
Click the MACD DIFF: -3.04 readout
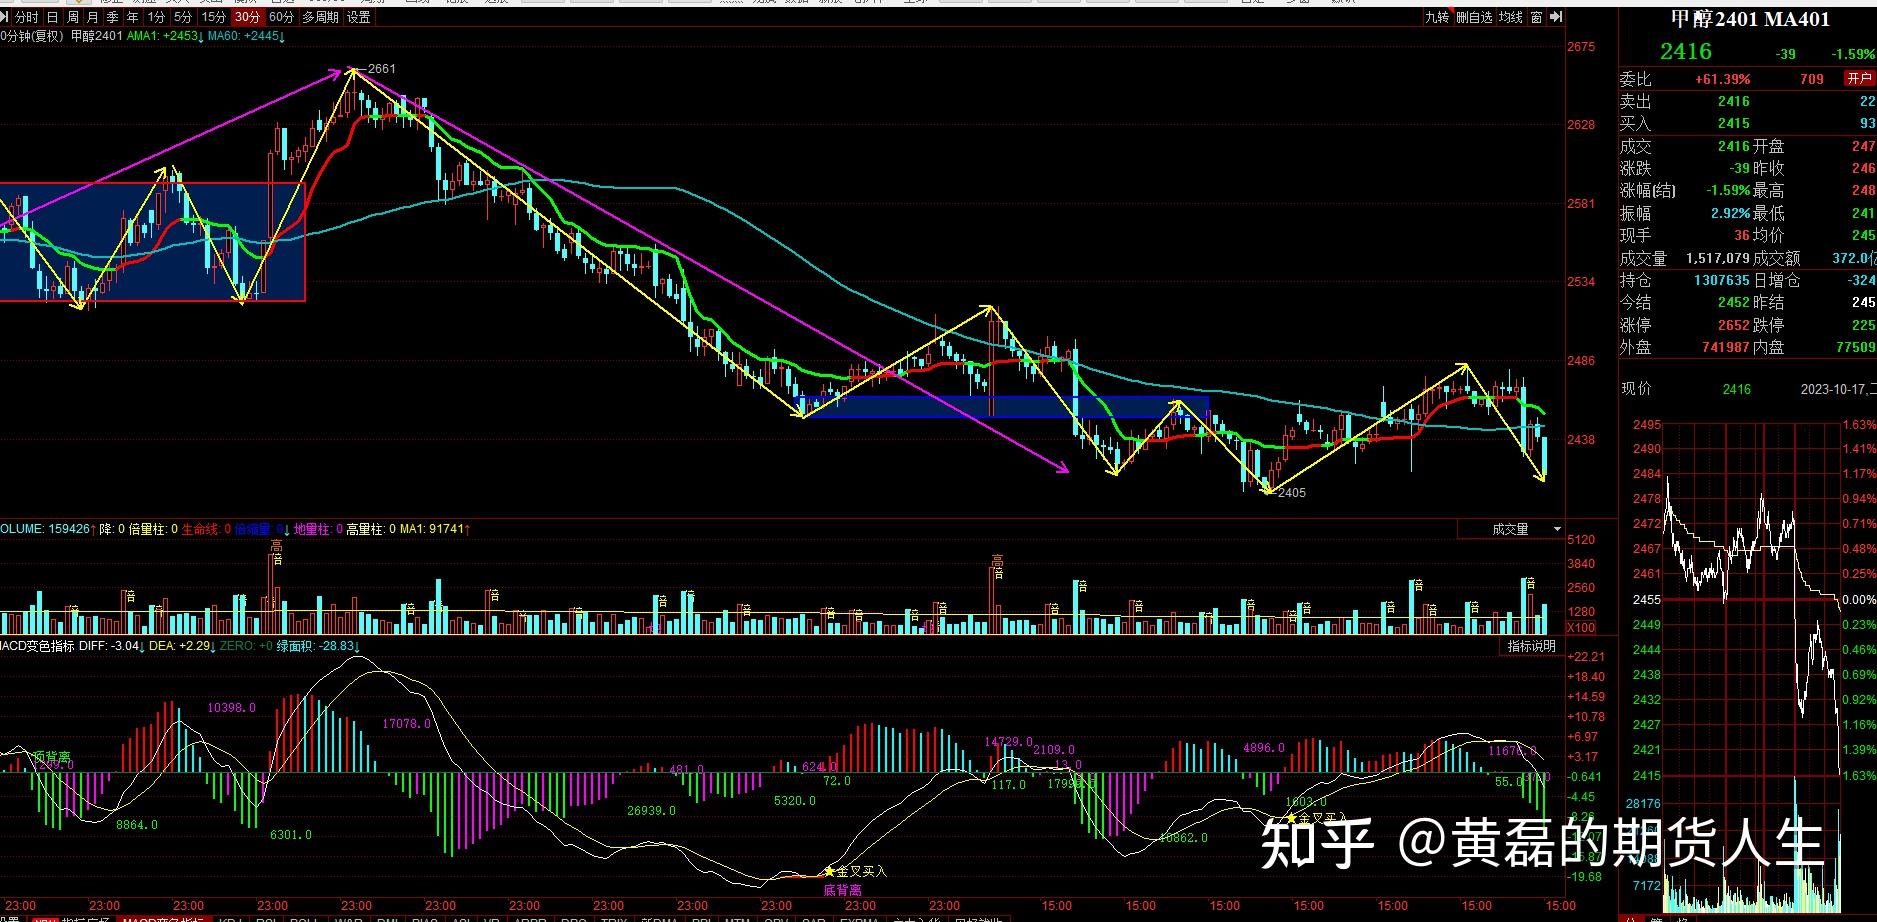[x=110, y=646]
